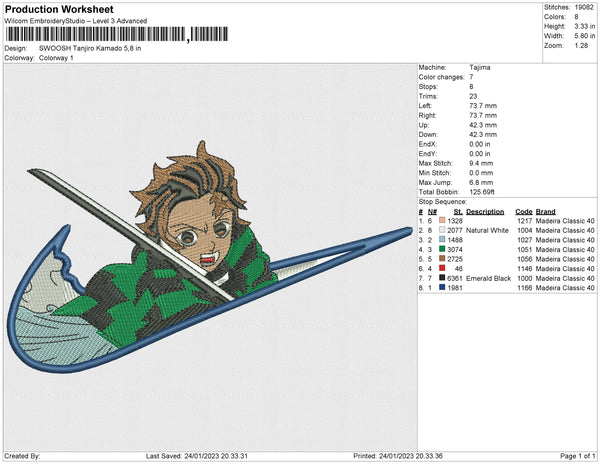Image resolution: width=600 pixels, height=464 pixels.
Task: Click the 'Production Worksheet' heading
Action: tap(59, 10)
